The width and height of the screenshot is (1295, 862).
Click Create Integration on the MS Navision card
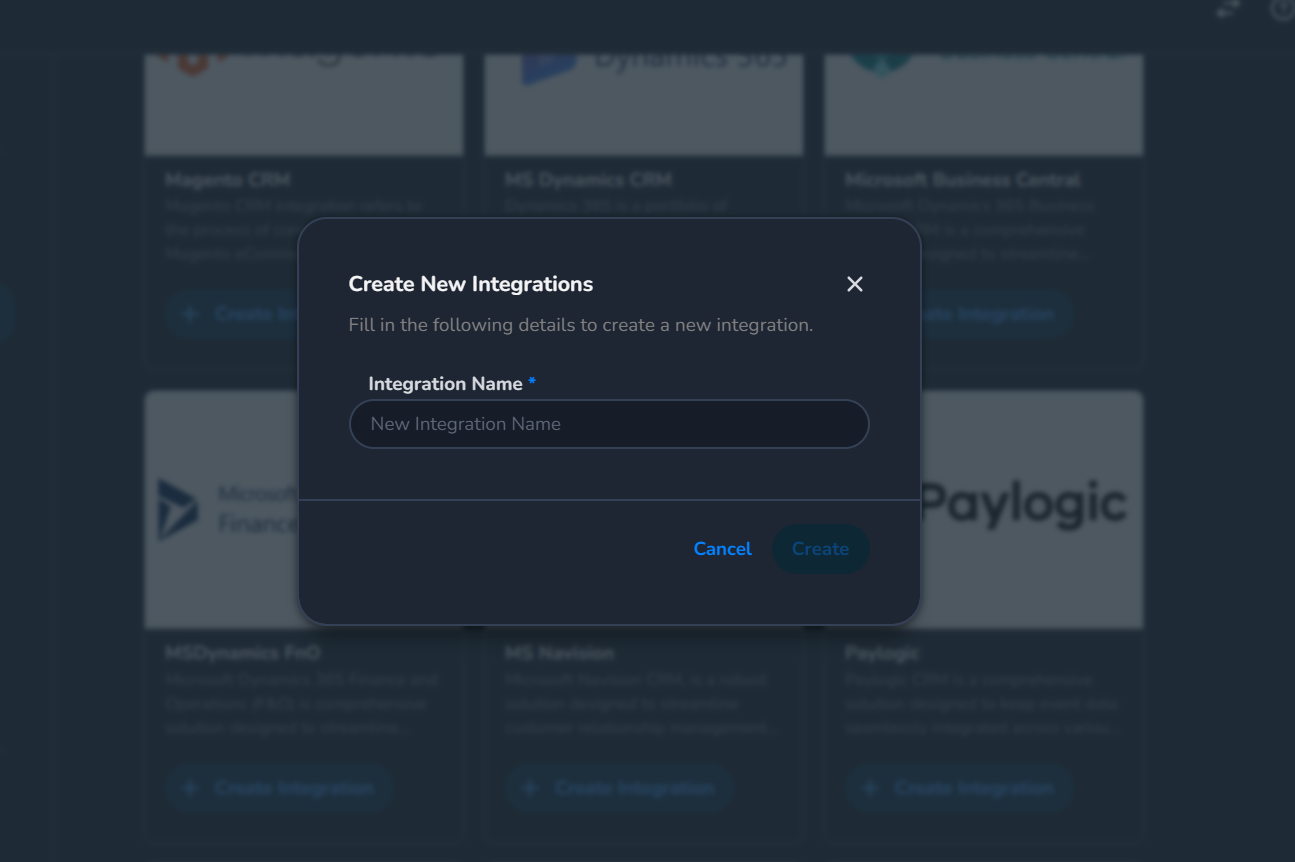tap(620, 788)
